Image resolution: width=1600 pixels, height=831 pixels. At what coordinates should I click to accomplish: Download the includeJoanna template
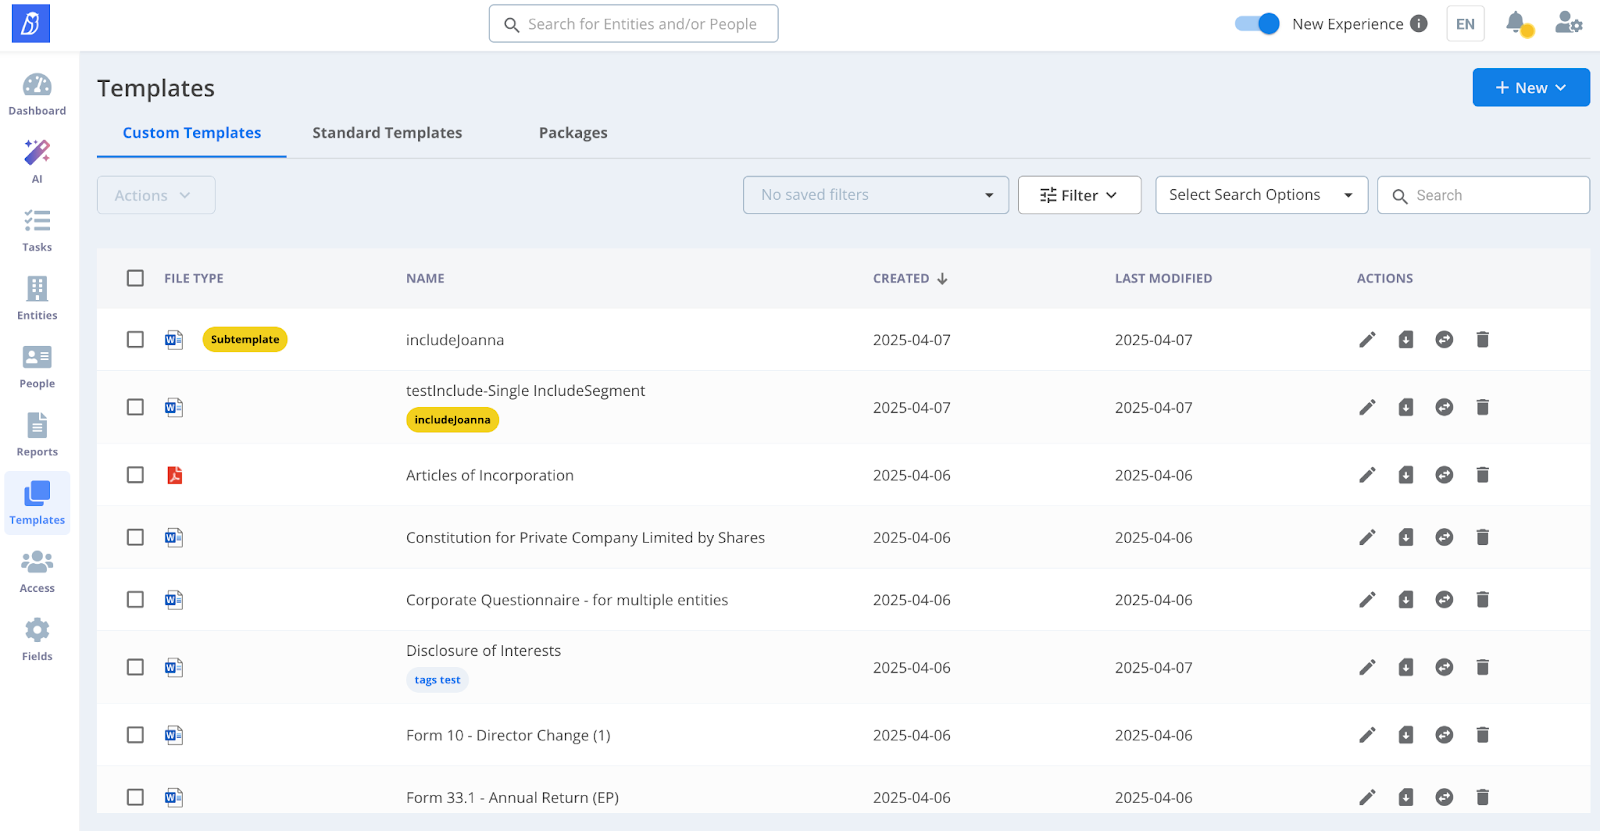[1406, 340]
